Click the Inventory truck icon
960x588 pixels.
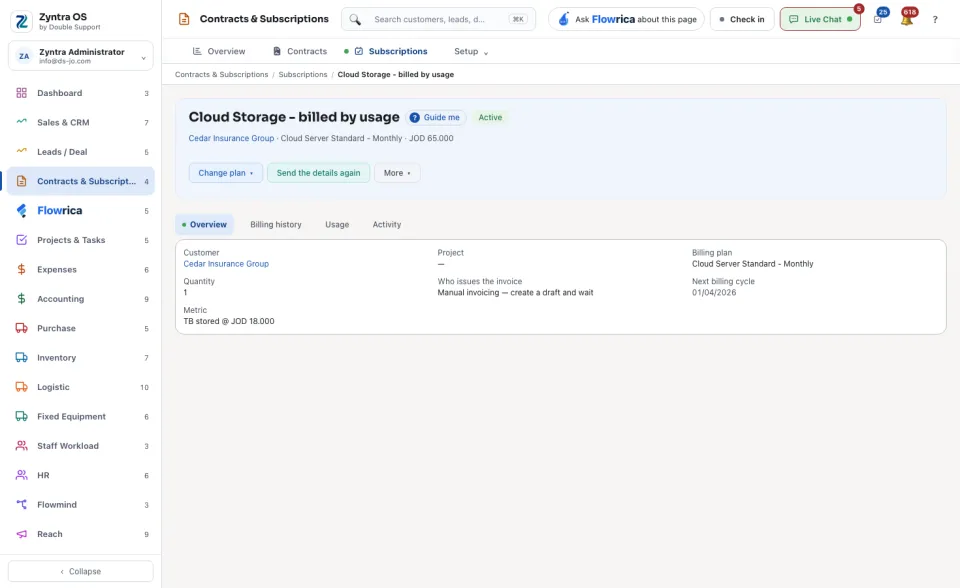[21, 357]
